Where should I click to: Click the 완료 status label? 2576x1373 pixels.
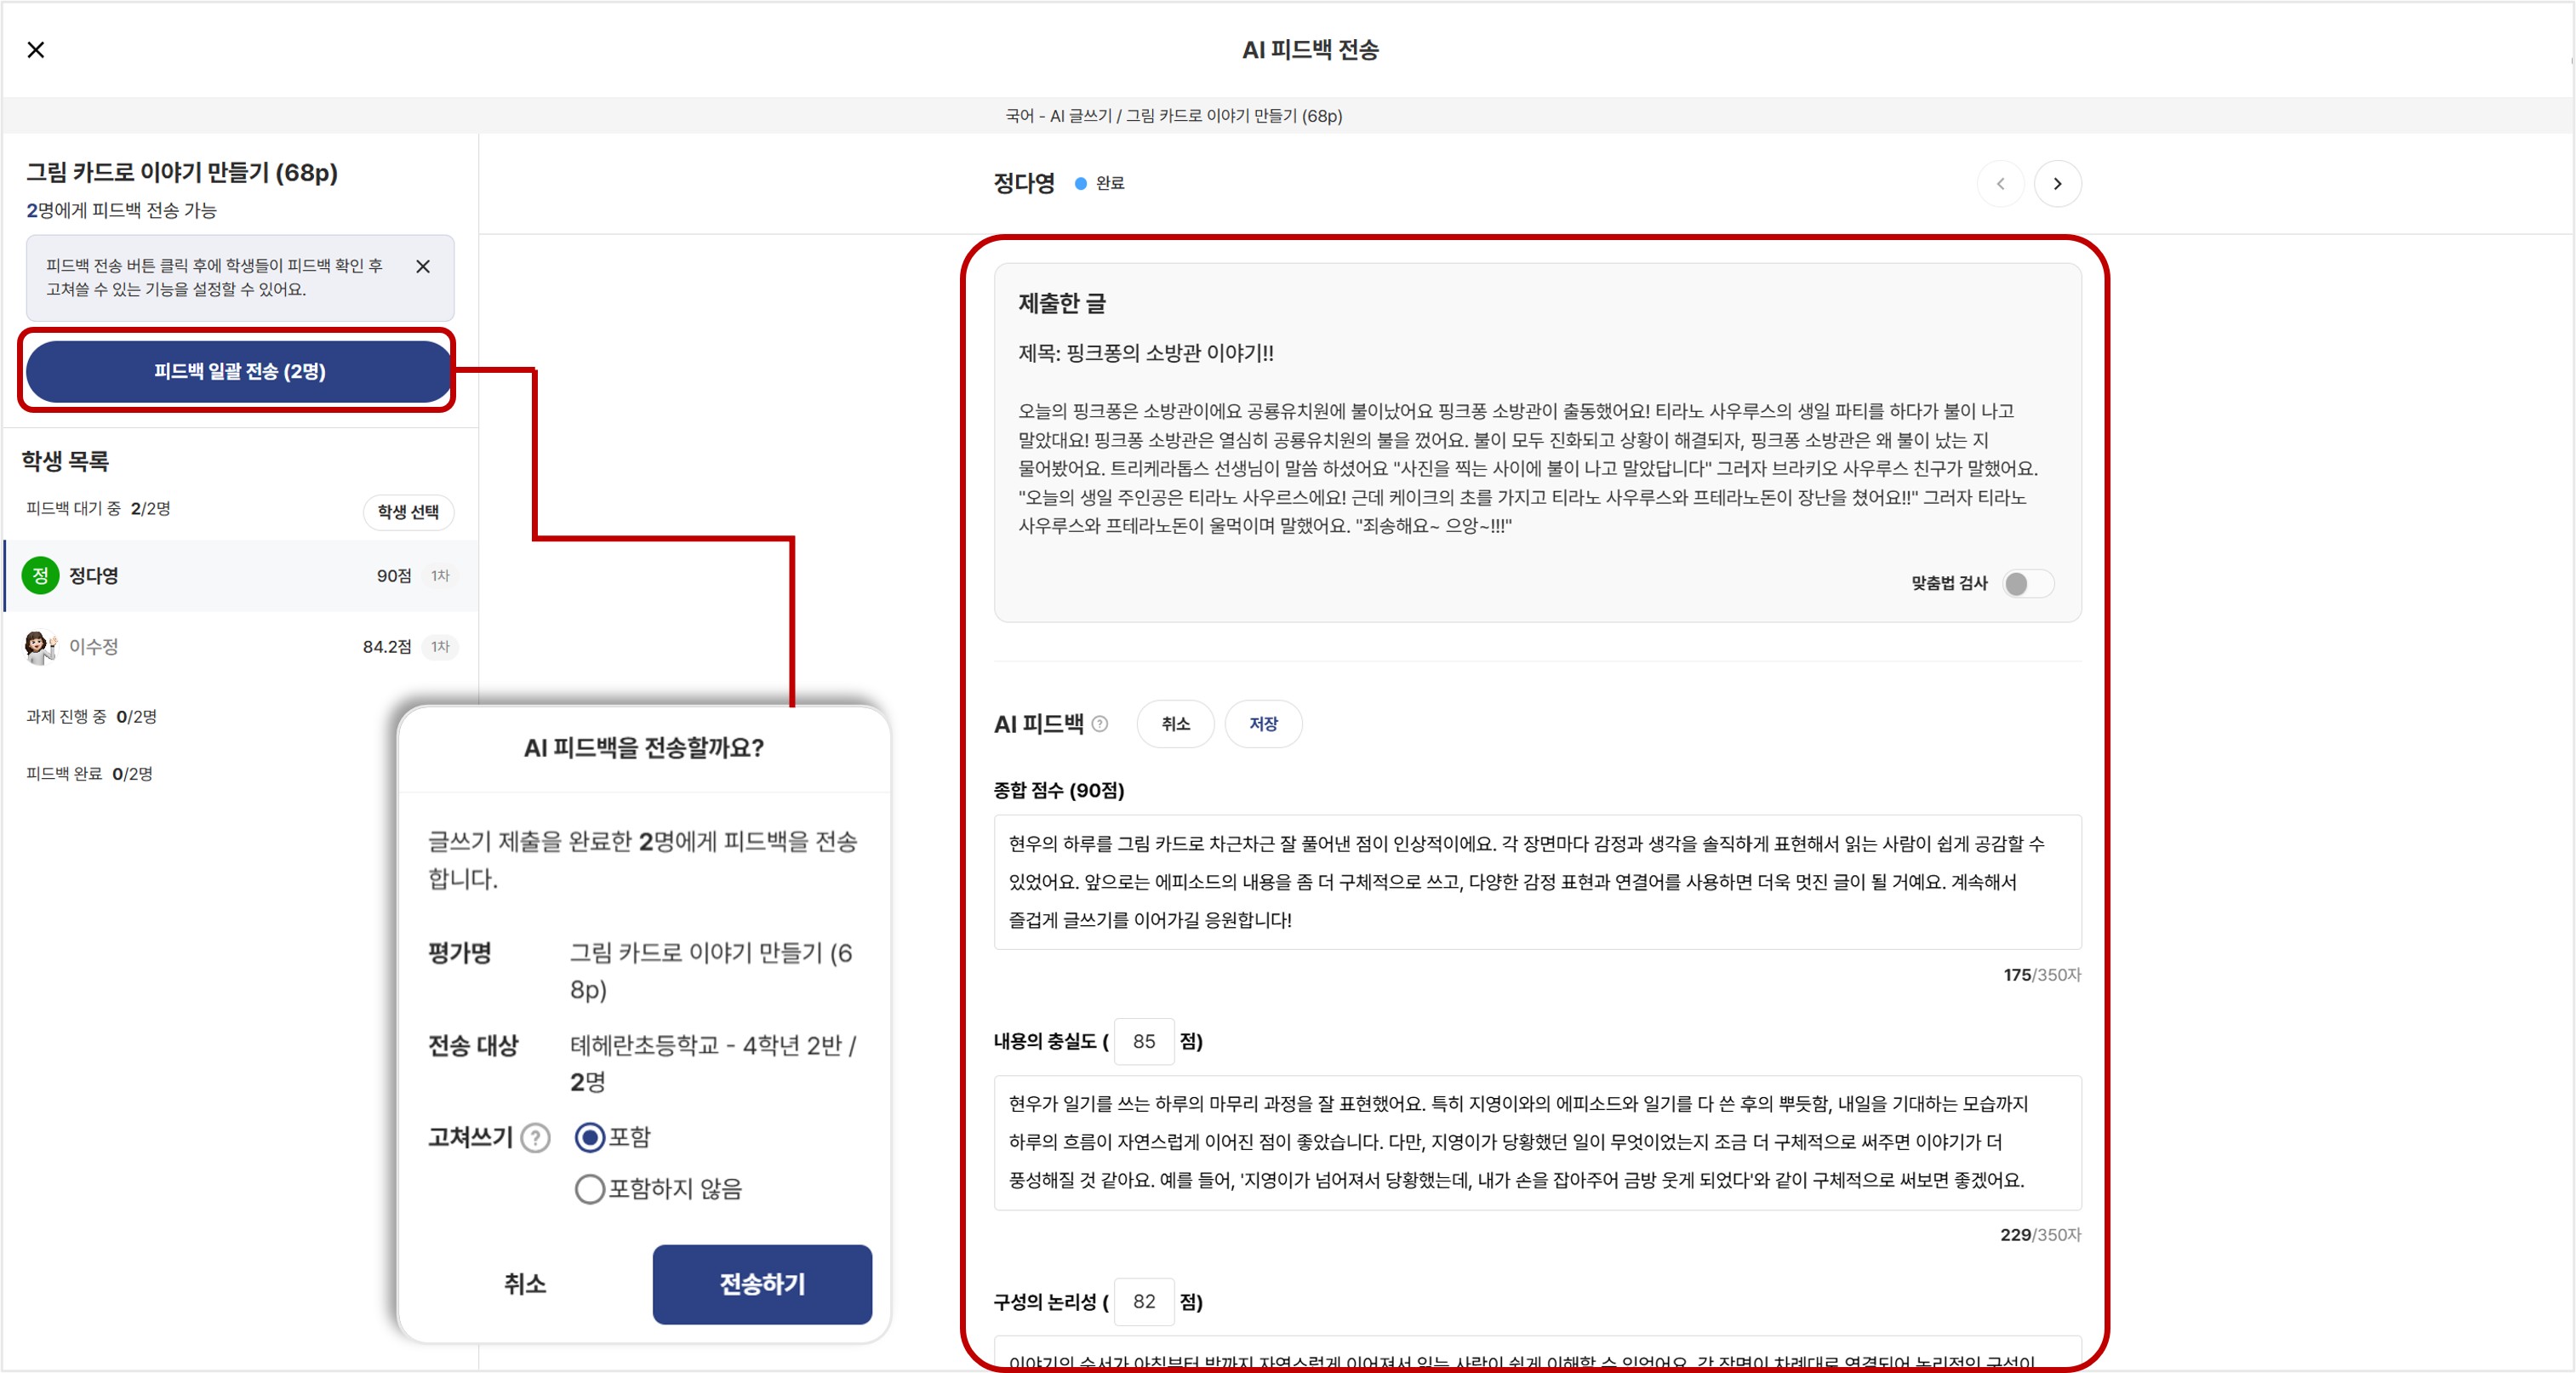point(1110,183)
